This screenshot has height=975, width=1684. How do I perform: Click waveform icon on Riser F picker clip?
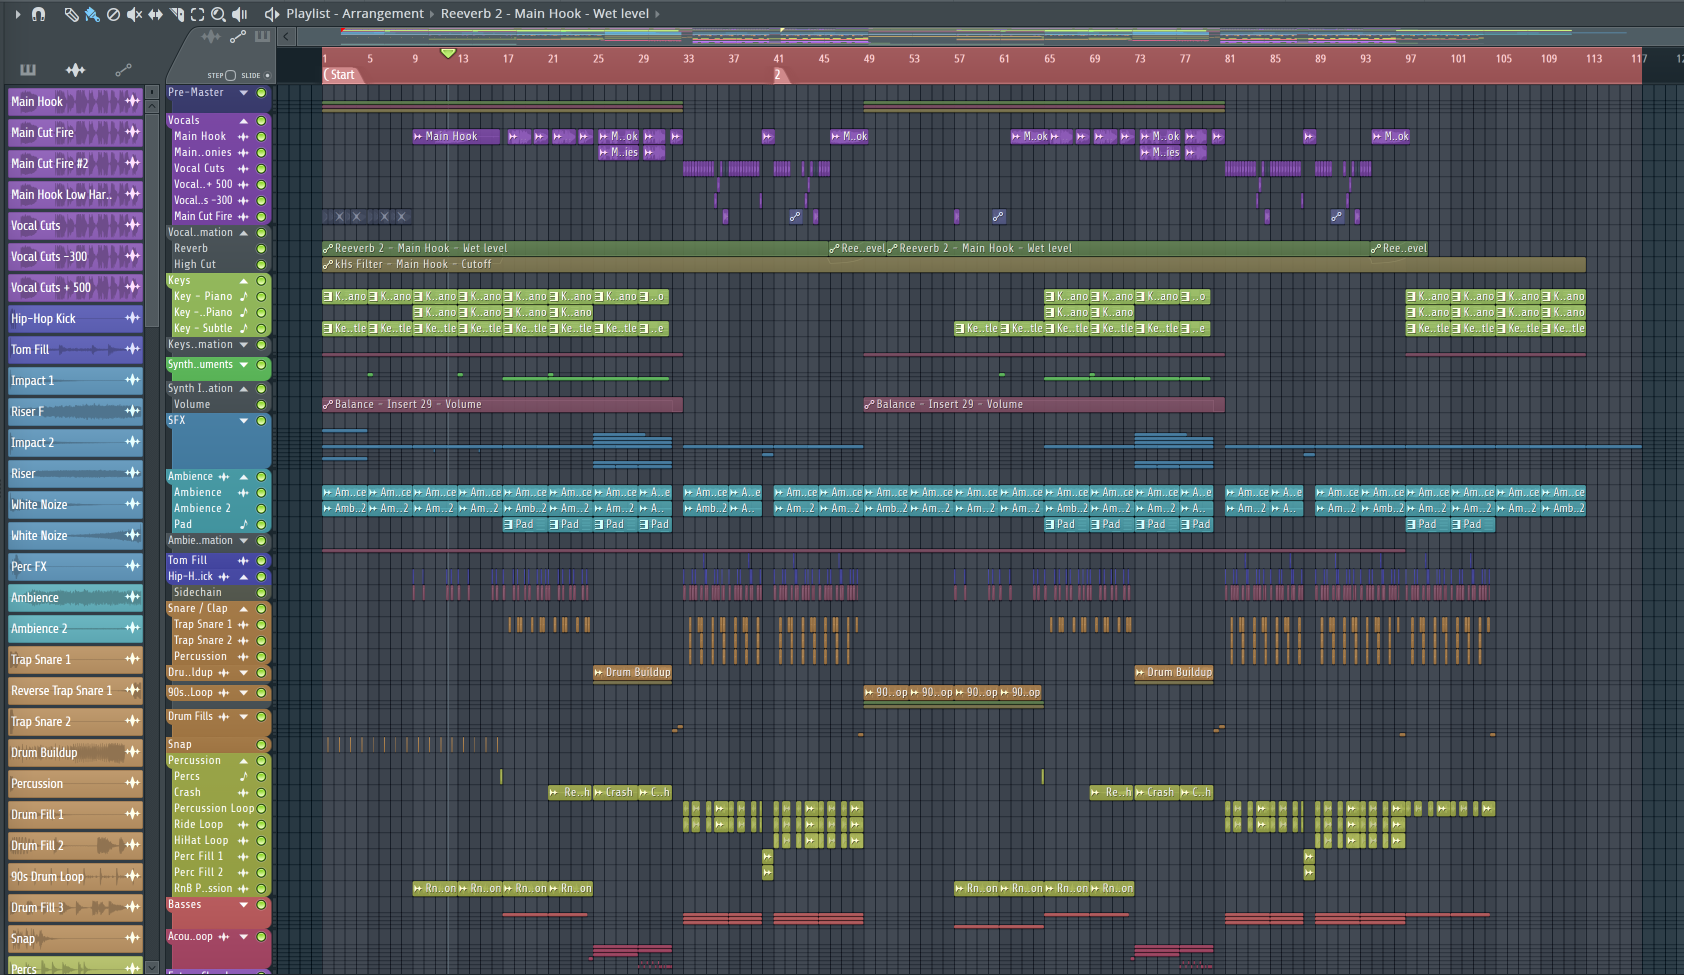pos(132,411)
